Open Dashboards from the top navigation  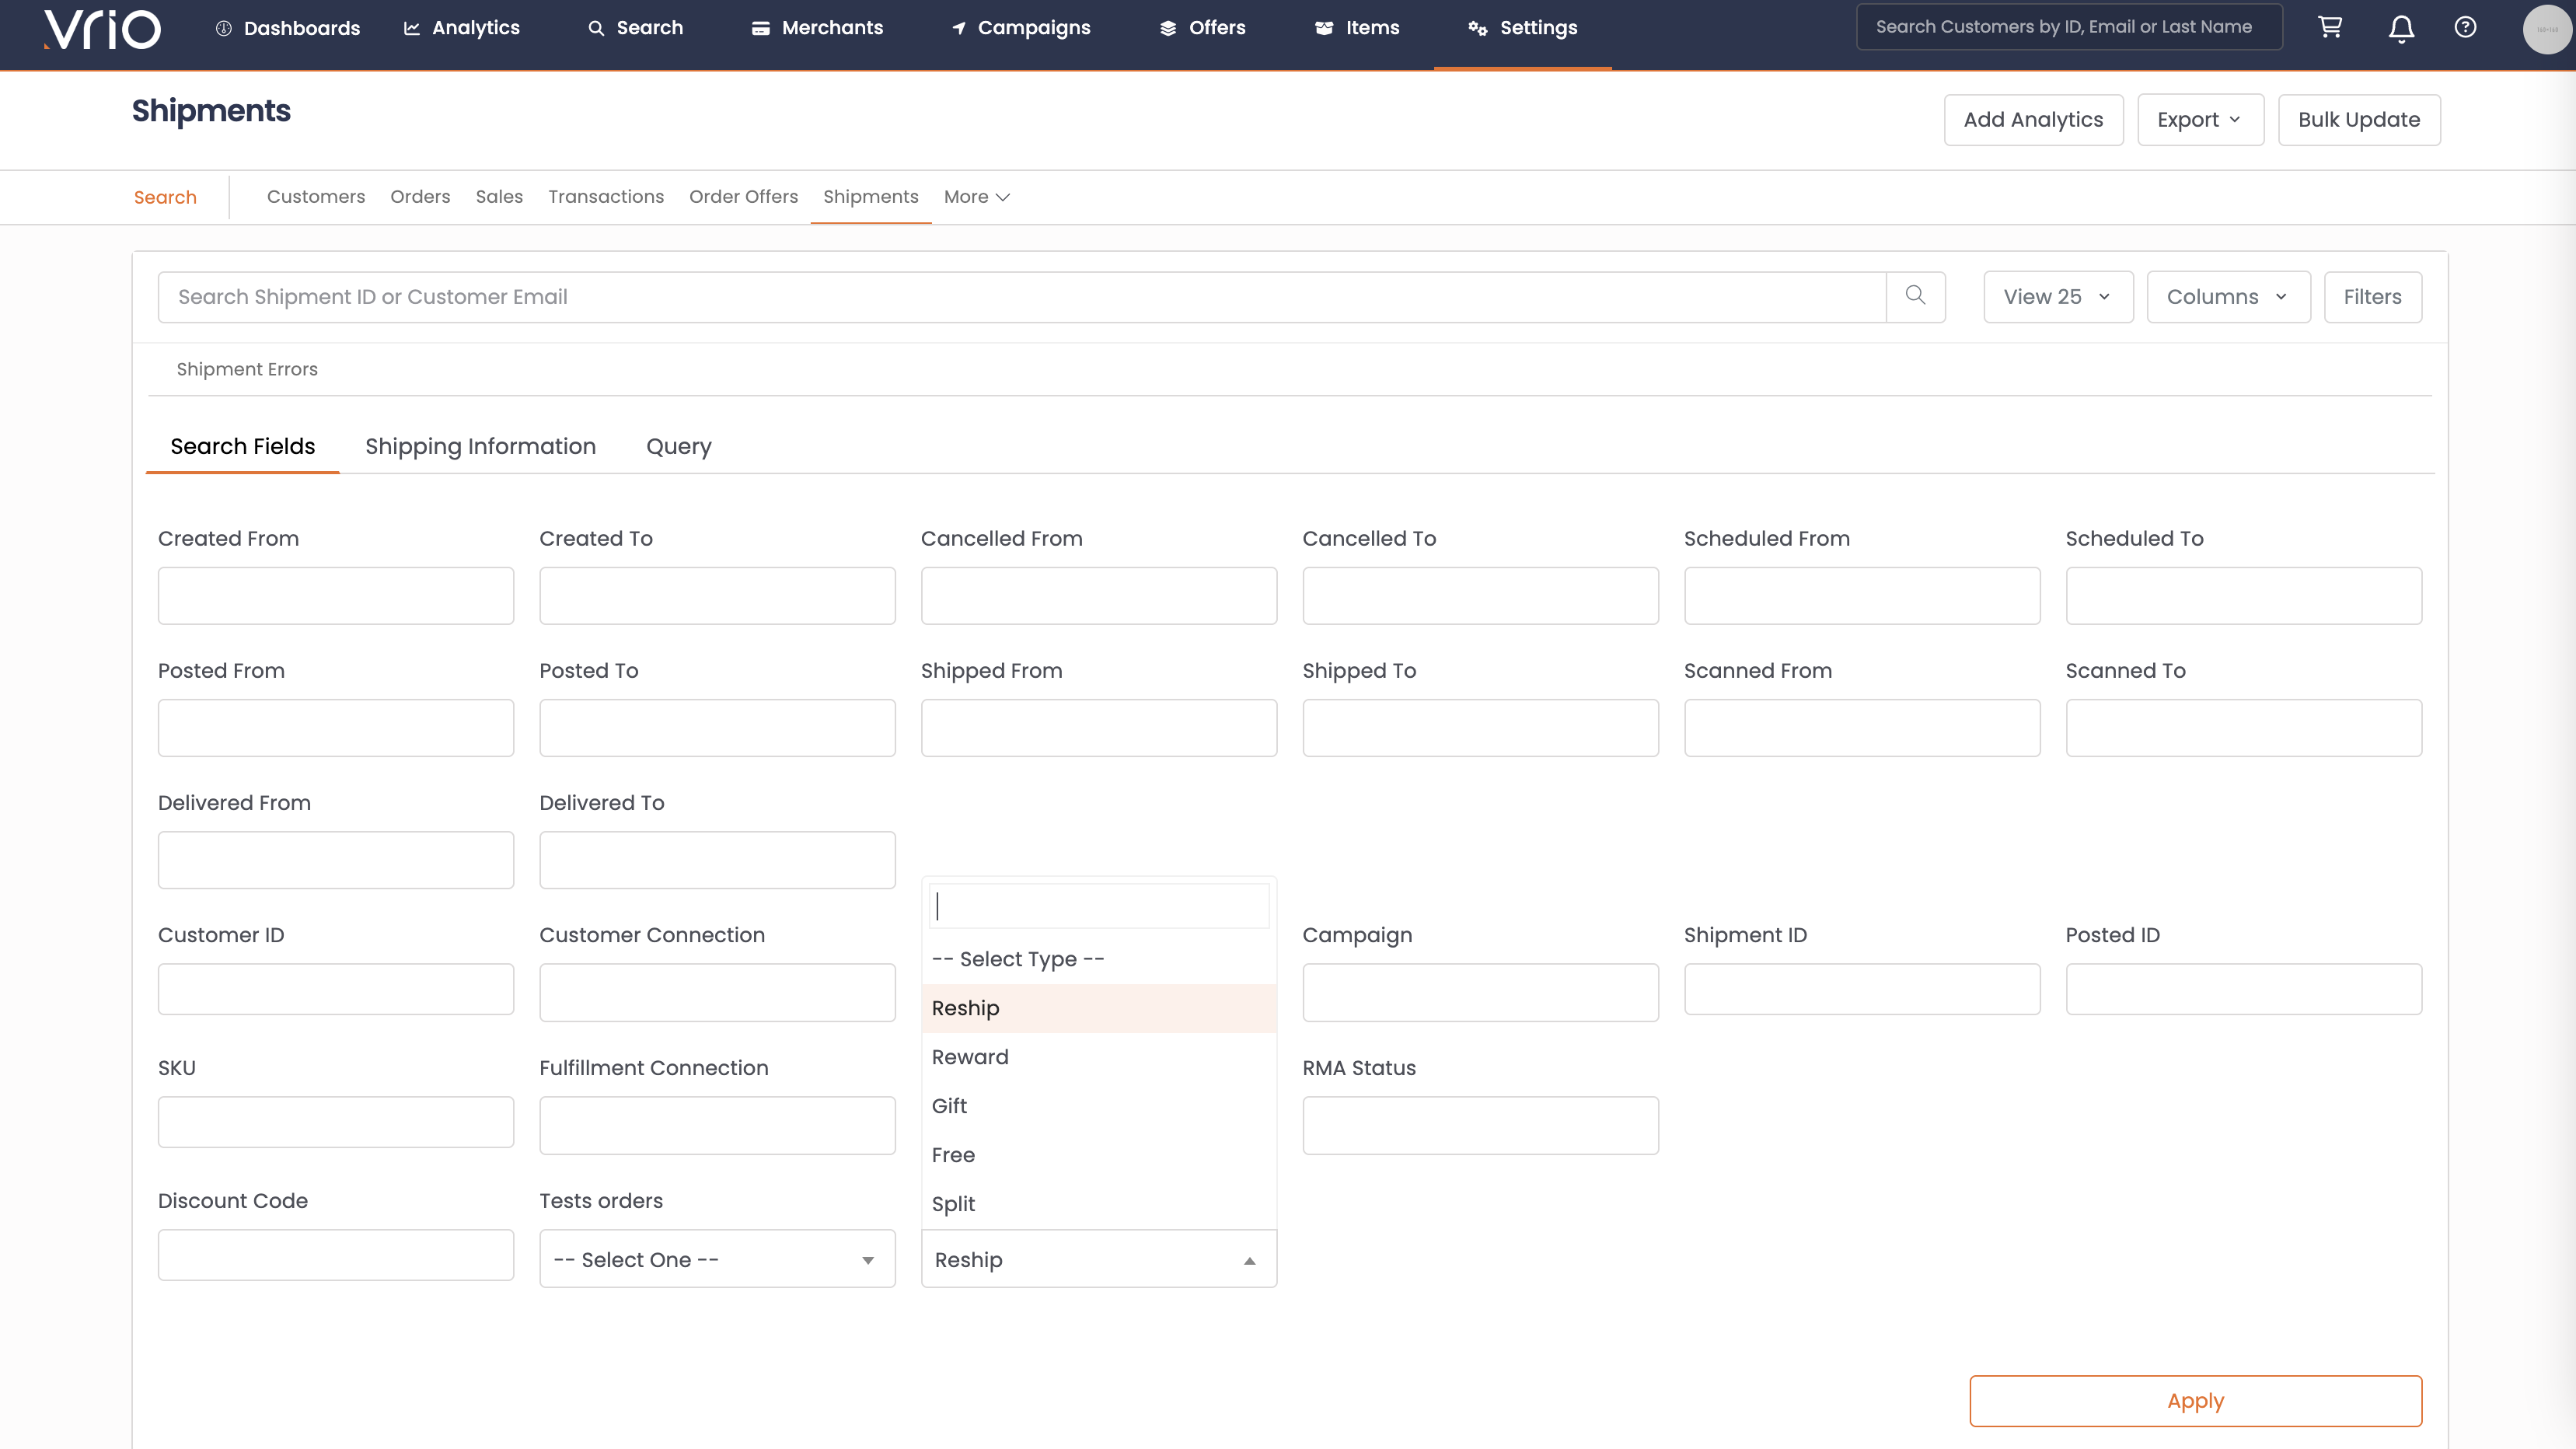tap(288, 28)
